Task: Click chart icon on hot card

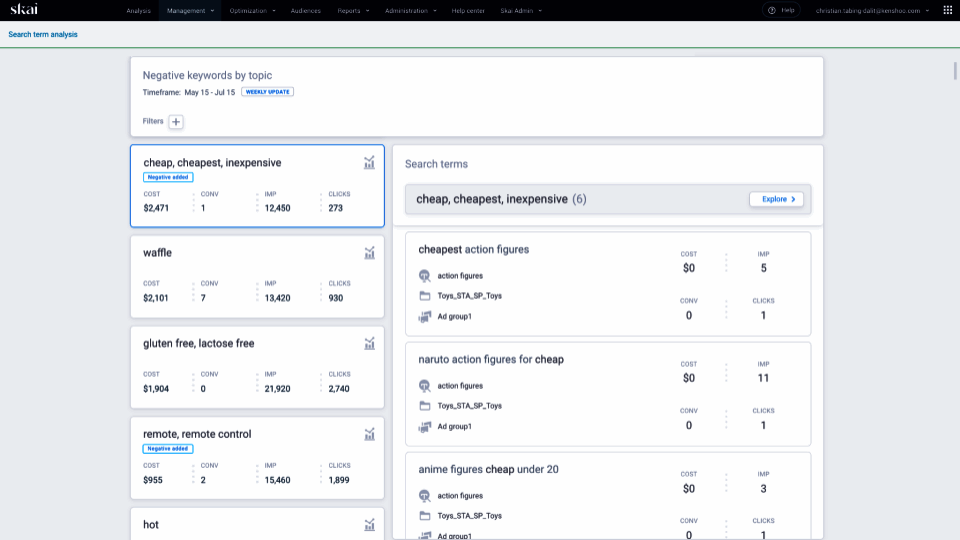Action: point(369,524)
